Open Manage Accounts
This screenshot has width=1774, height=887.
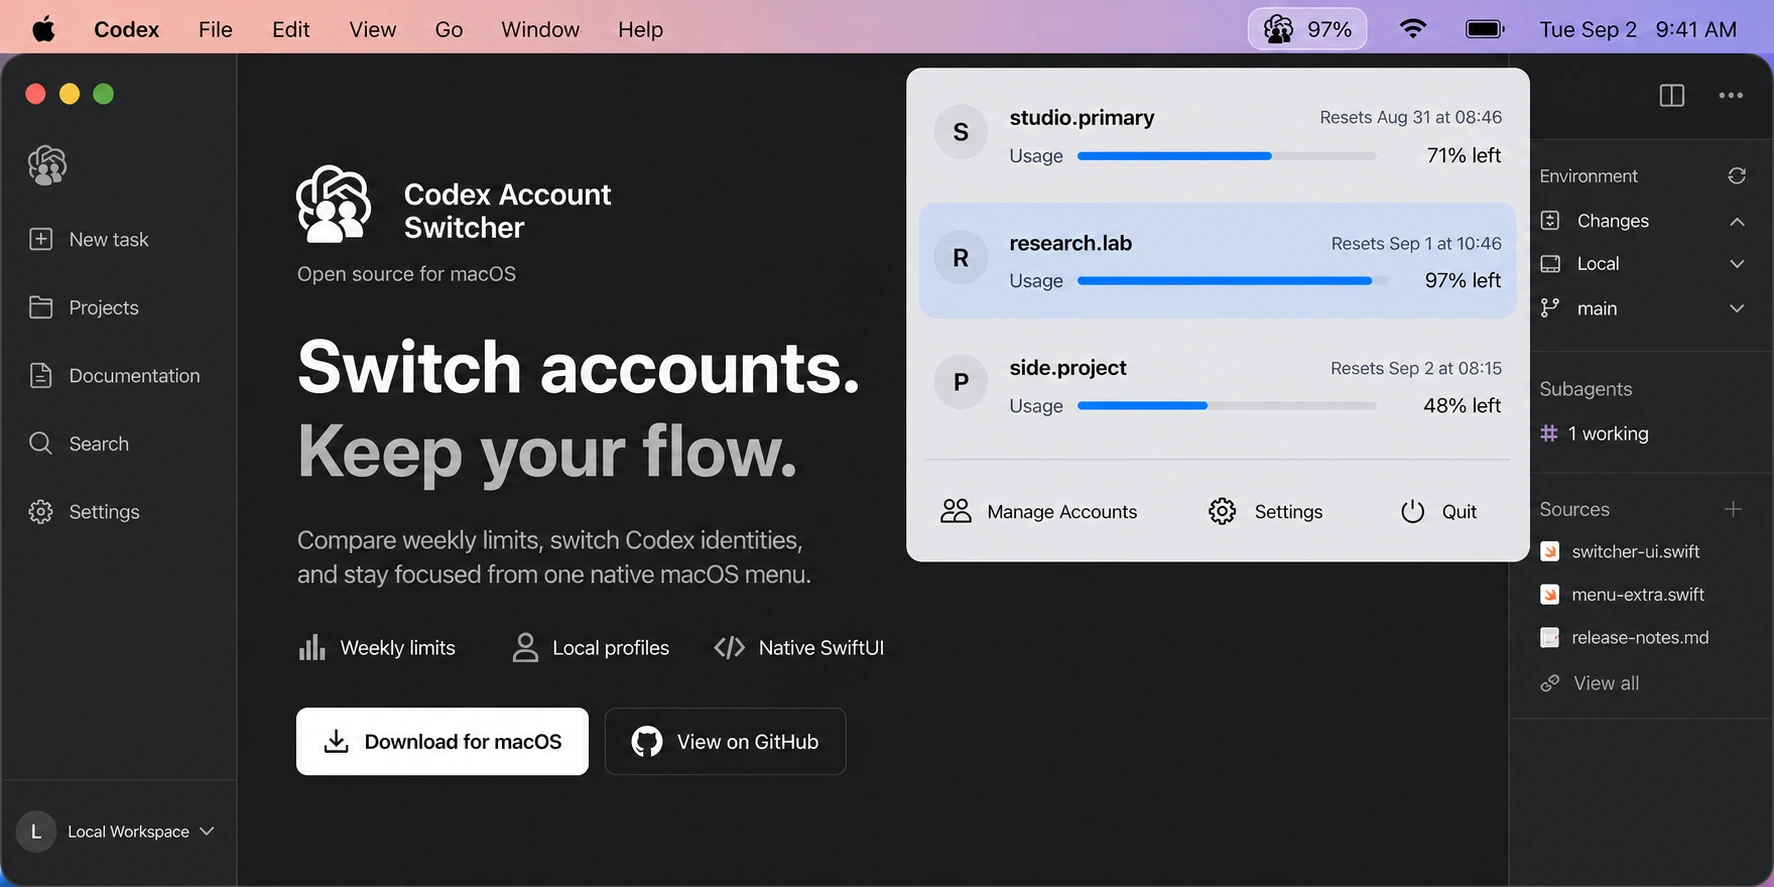(1038, 511)
